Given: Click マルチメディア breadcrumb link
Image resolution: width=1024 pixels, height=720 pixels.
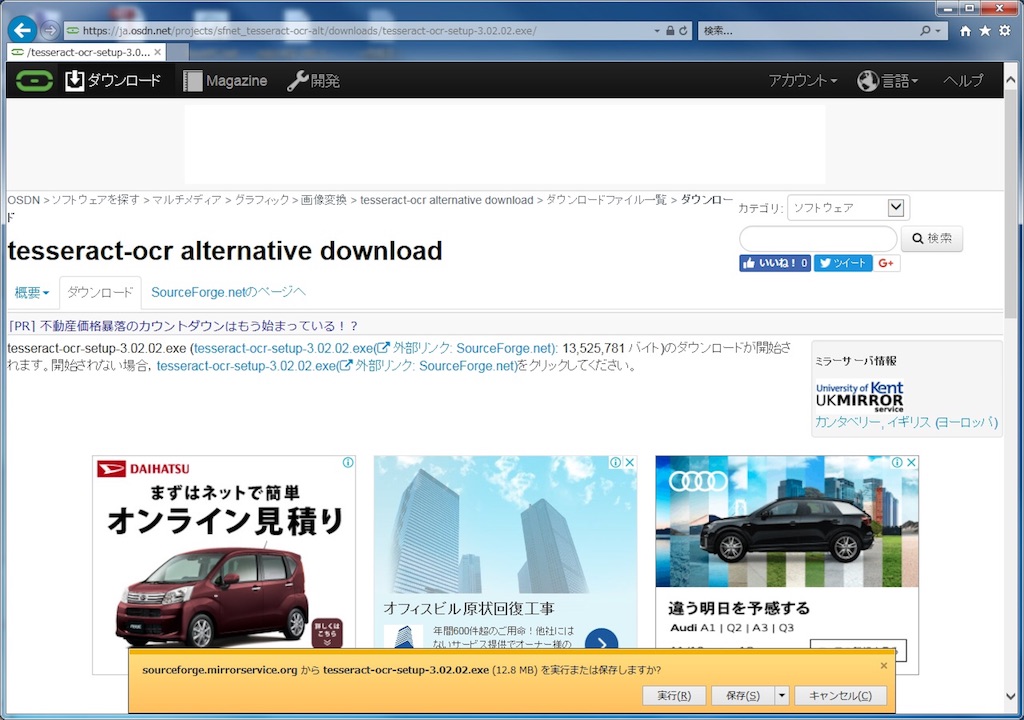Looking at the screenshot, I should pos(187,200).
